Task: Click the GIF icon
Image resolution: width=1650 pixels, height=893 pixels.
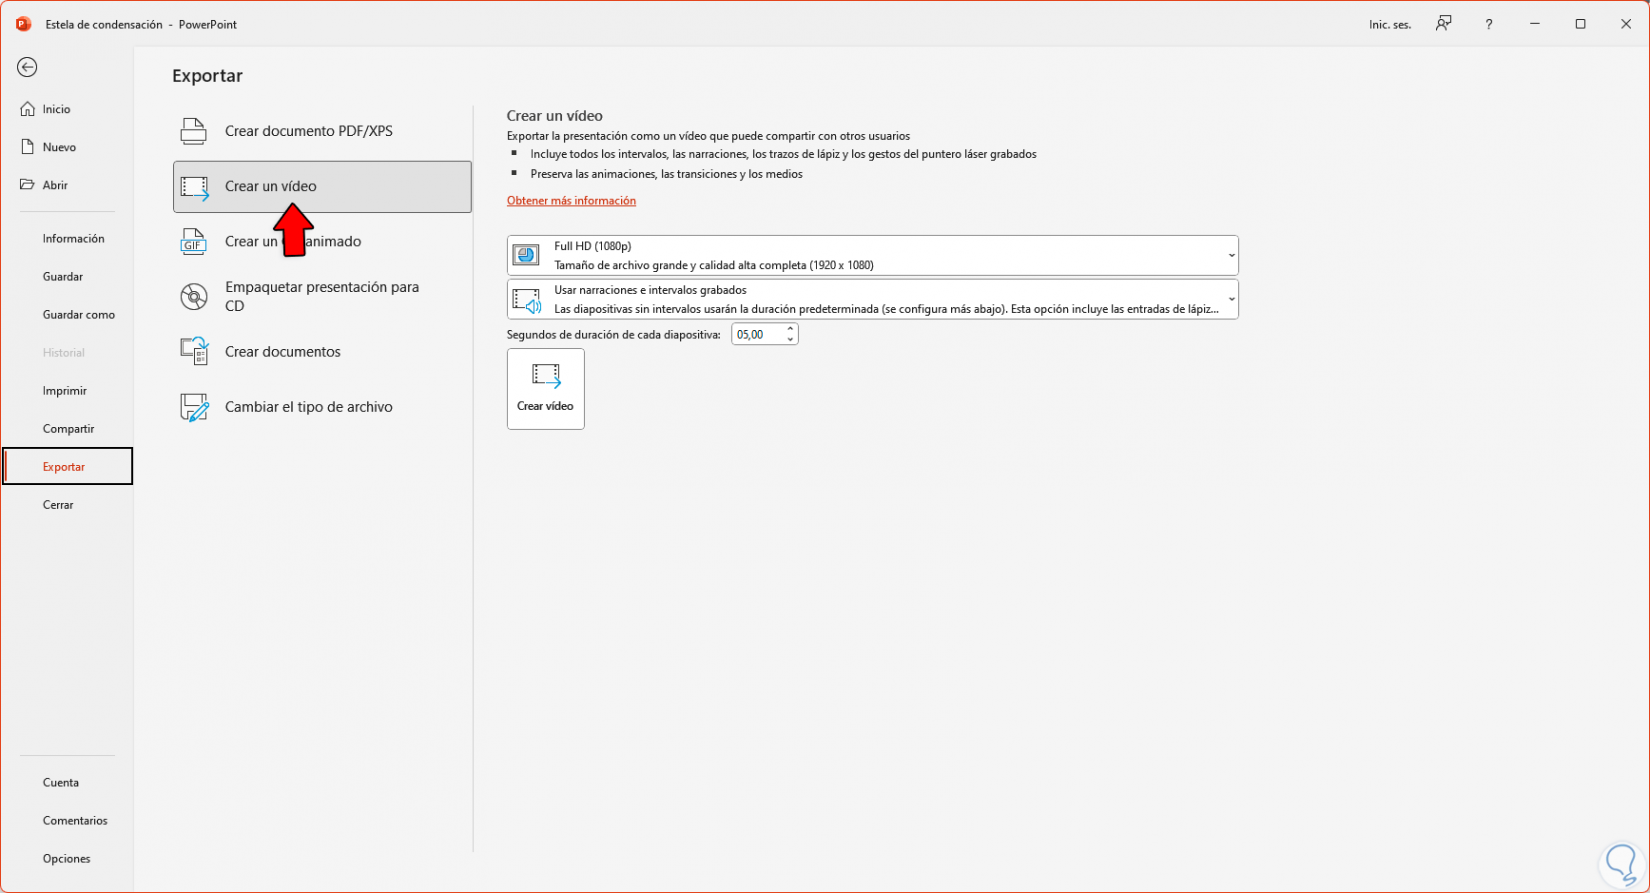Action: (193, 242)
